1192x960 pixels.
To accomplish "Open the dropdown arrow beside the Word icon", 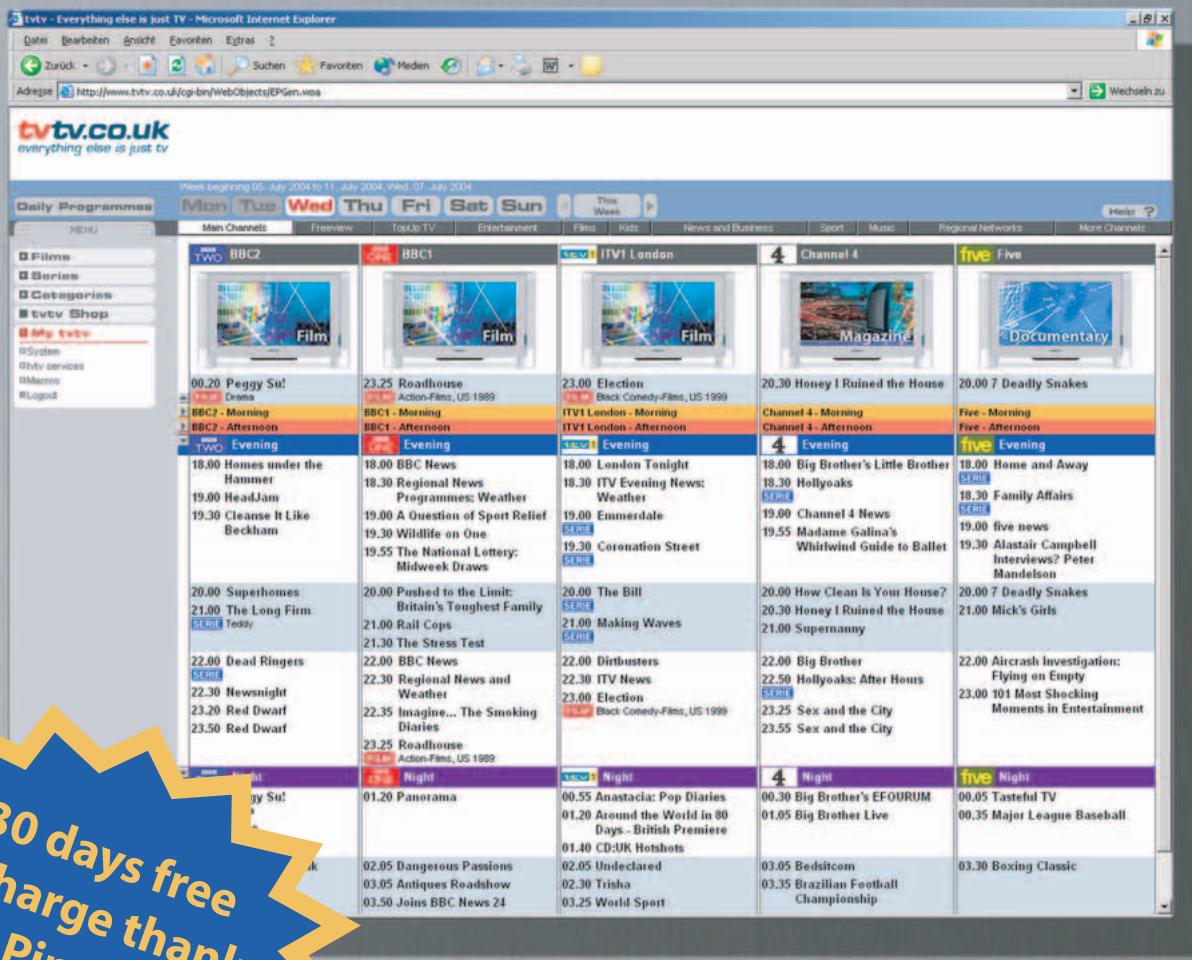I will click(x=570, y=66).
